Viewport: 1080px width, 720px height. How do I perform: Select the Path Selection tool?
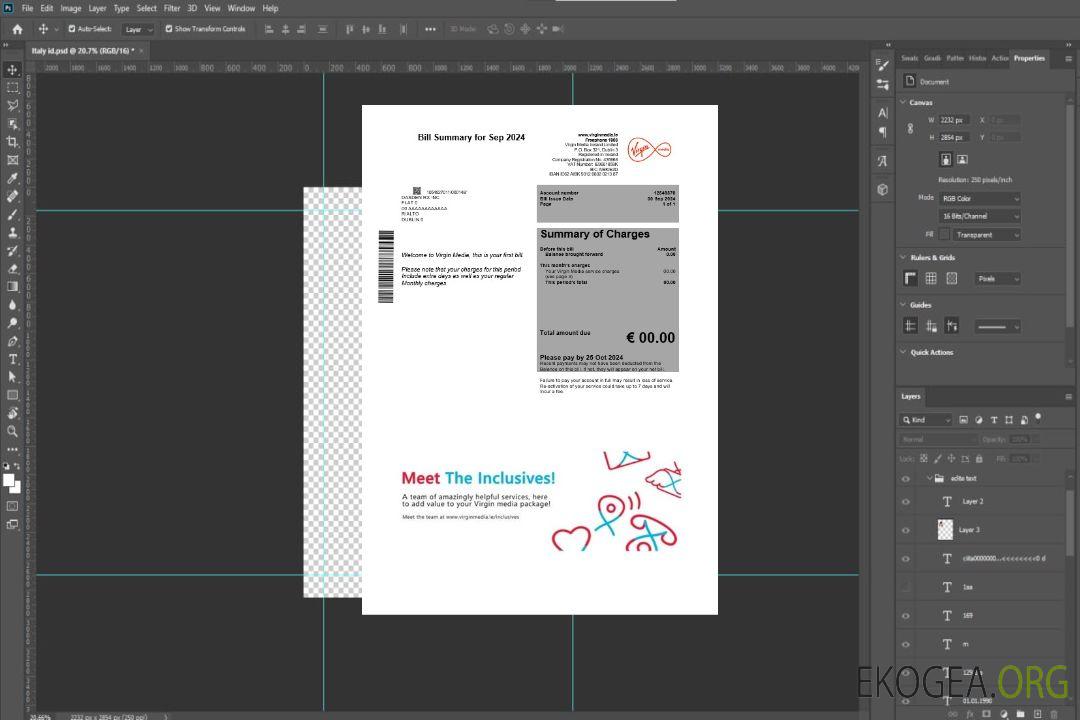(12, 377)
